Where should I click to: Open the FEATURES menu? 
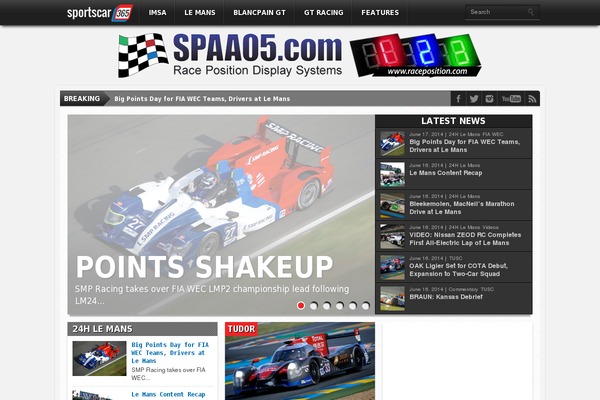click(x=380, y=13)
